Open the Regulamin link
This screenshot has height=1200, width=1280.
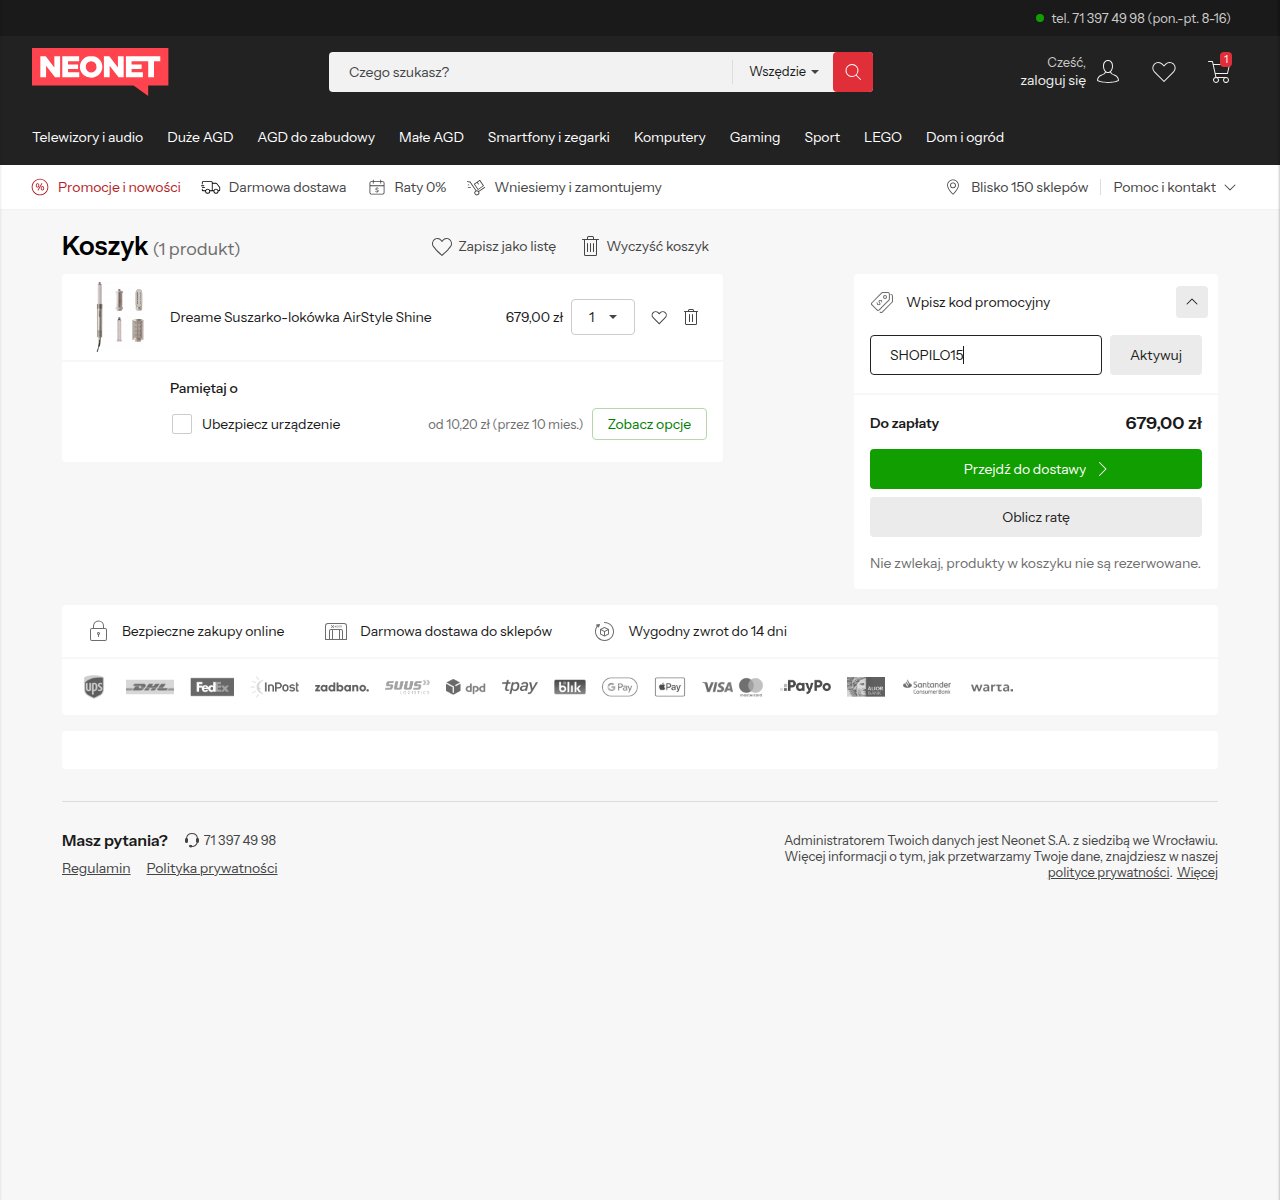96,868
